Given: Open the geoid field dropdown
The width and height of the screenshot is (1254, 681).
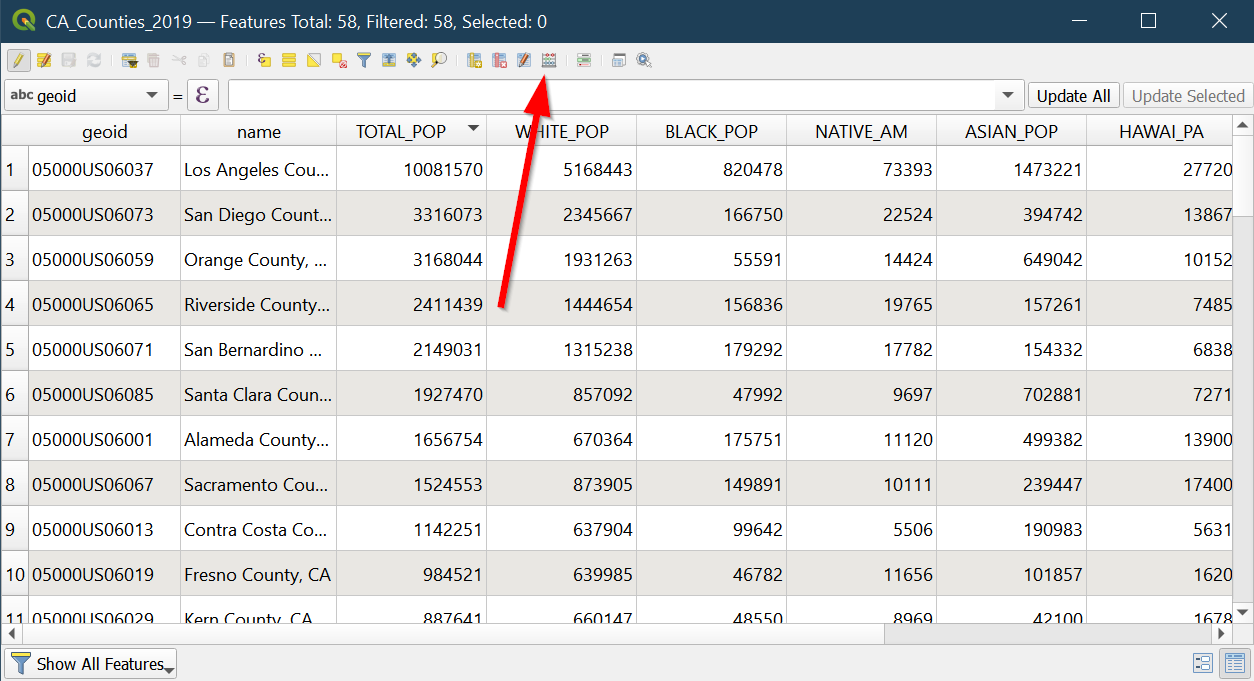Looking at the screenshot, I should pos(85,96).
